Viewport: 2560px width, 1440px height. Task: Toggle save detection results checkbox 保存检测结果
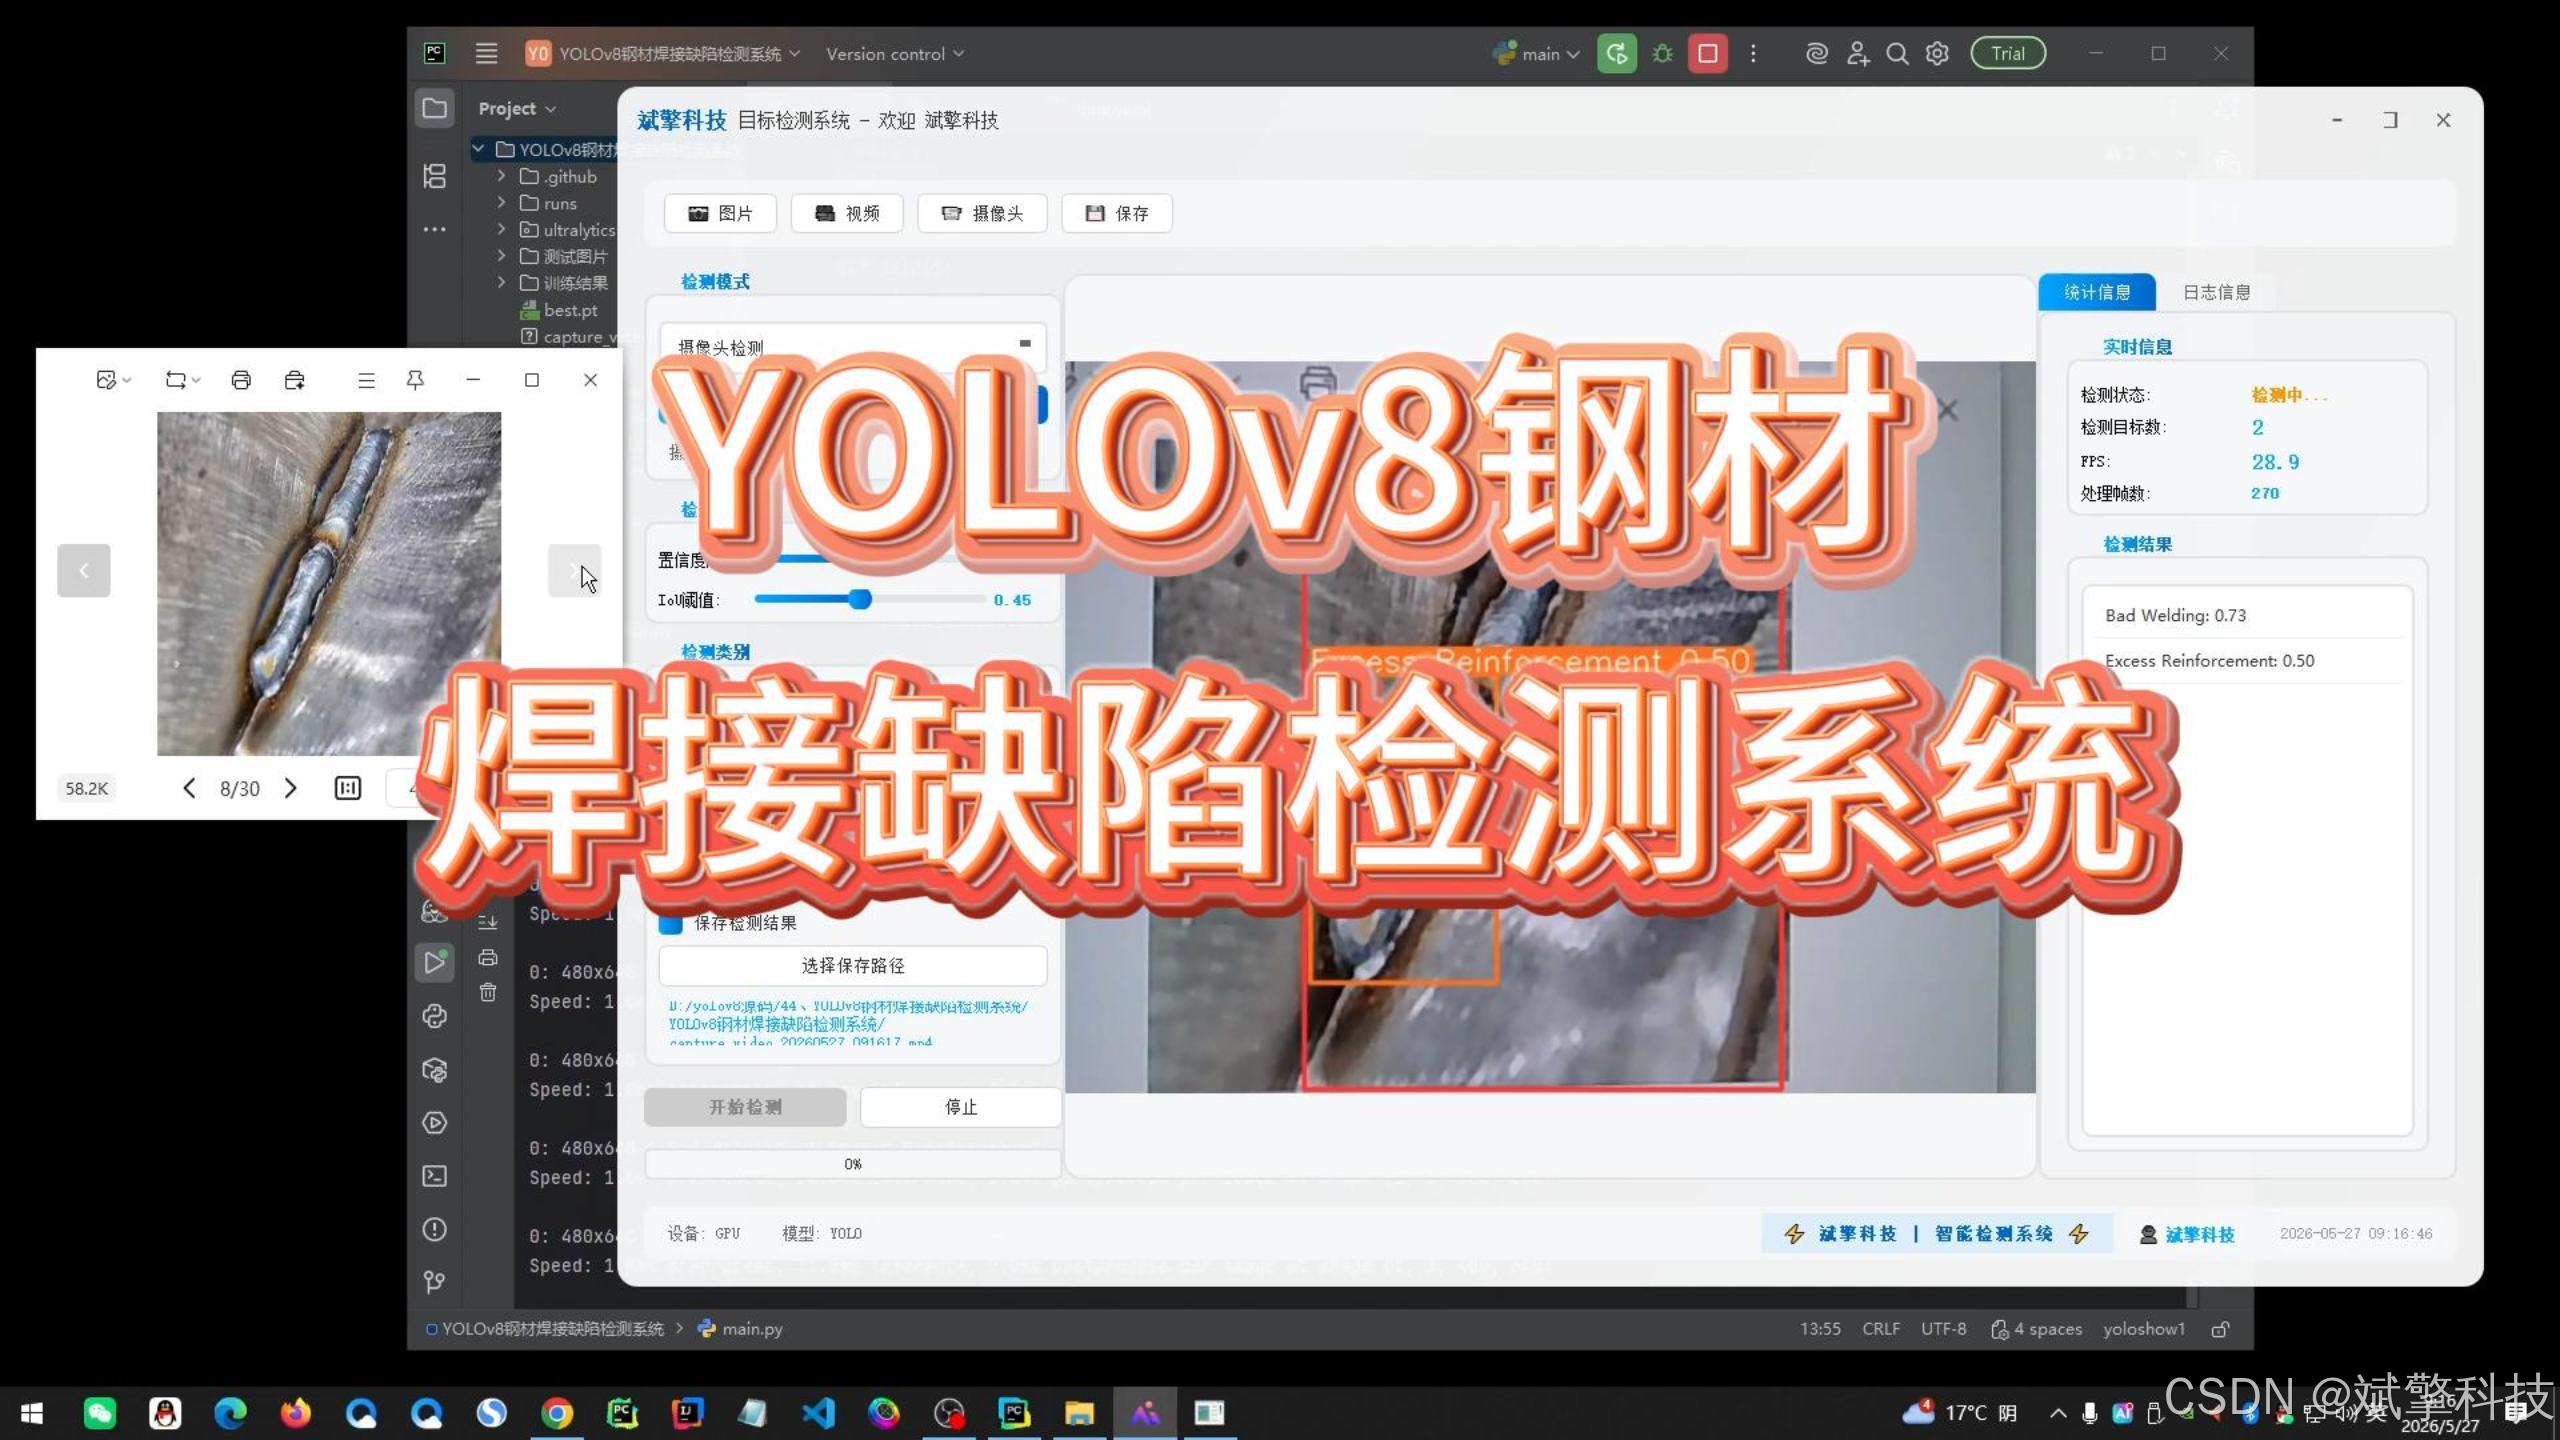coord(671,923)
